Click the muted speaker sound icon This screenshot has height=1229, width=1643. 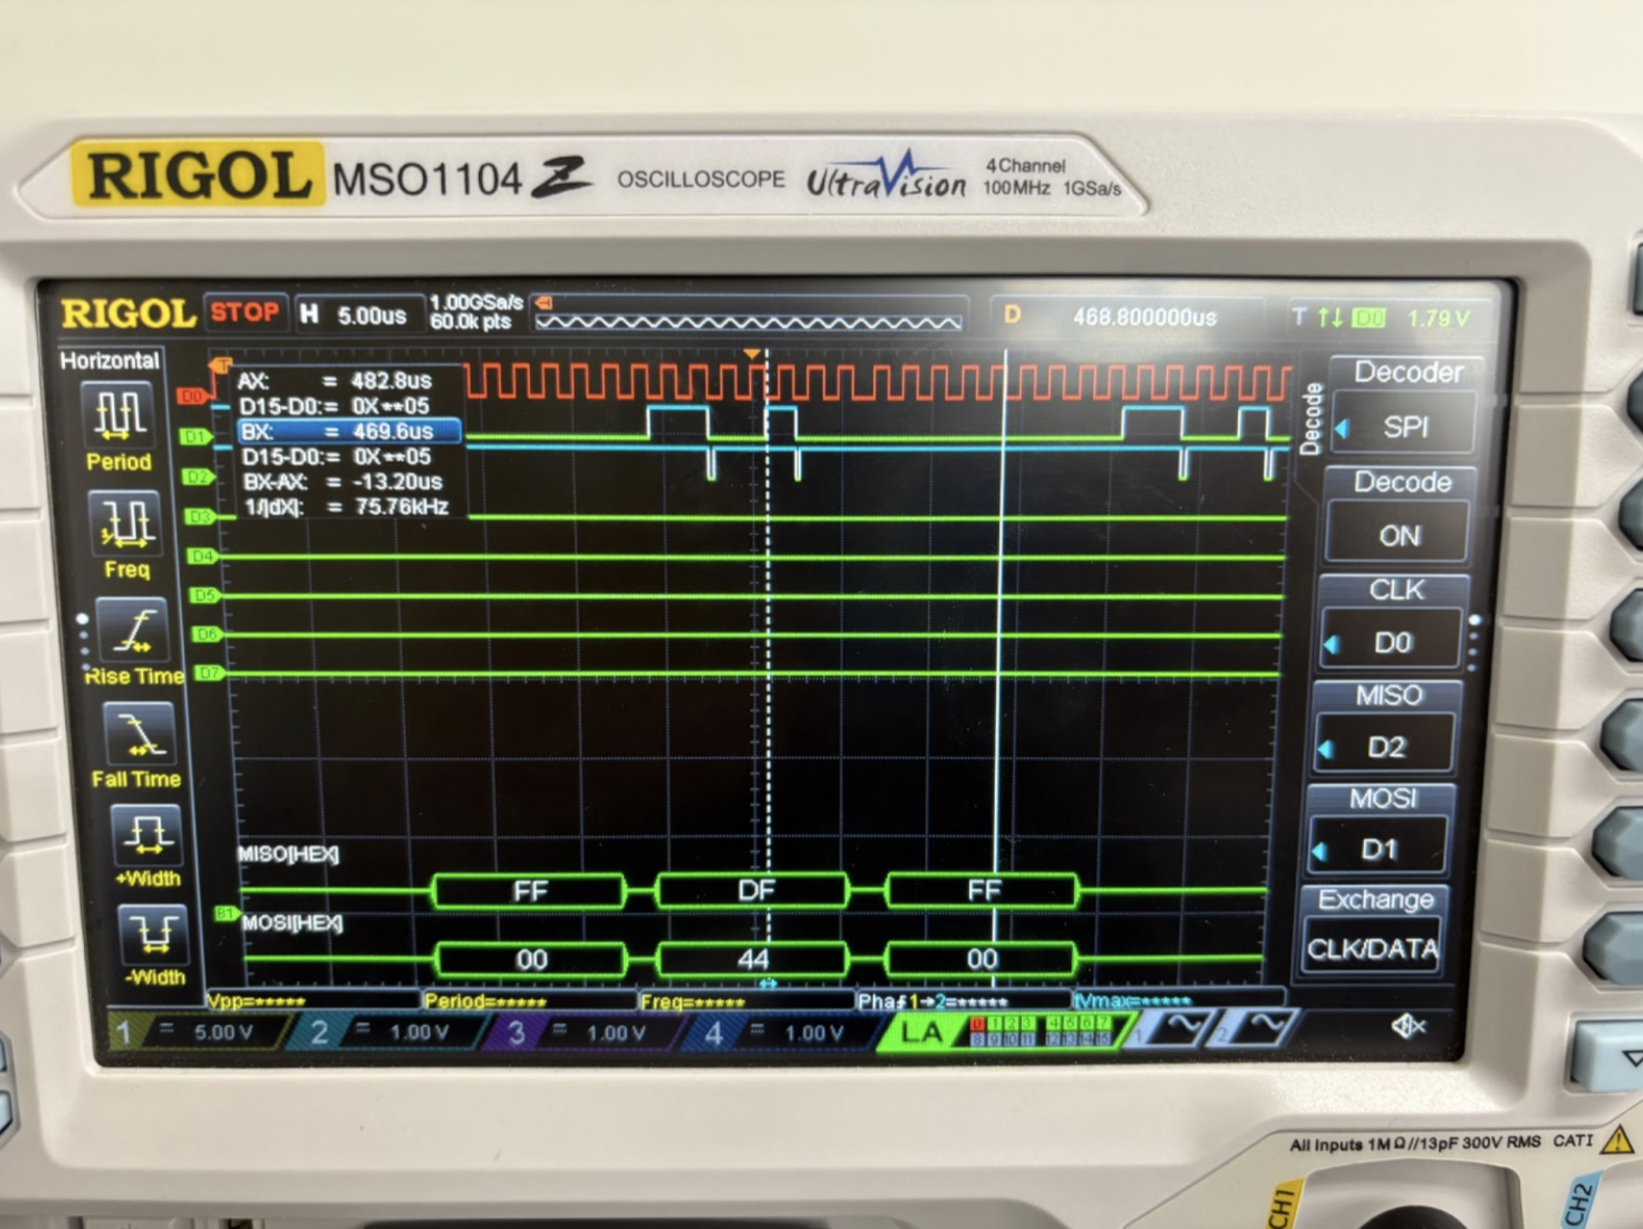pyautogui.click(x=1408, y=1026)
